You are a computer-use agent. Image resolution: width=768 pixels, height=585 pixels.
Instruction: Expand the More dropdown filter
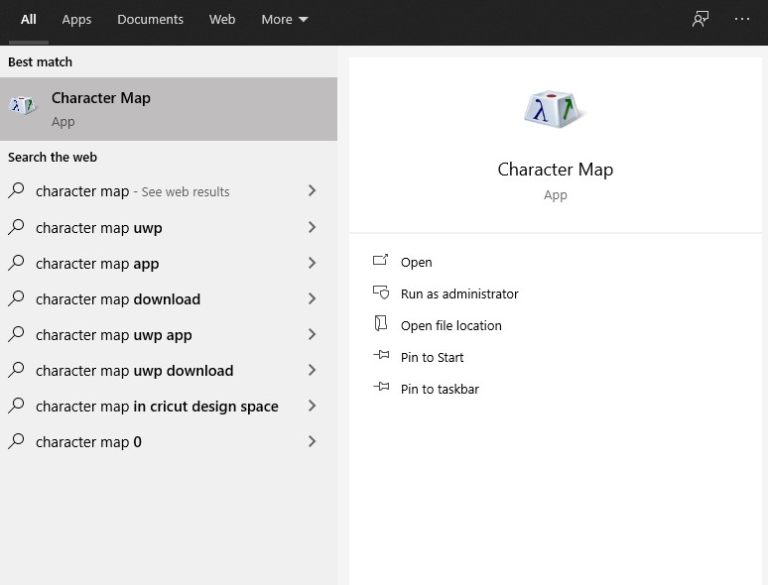284,19
